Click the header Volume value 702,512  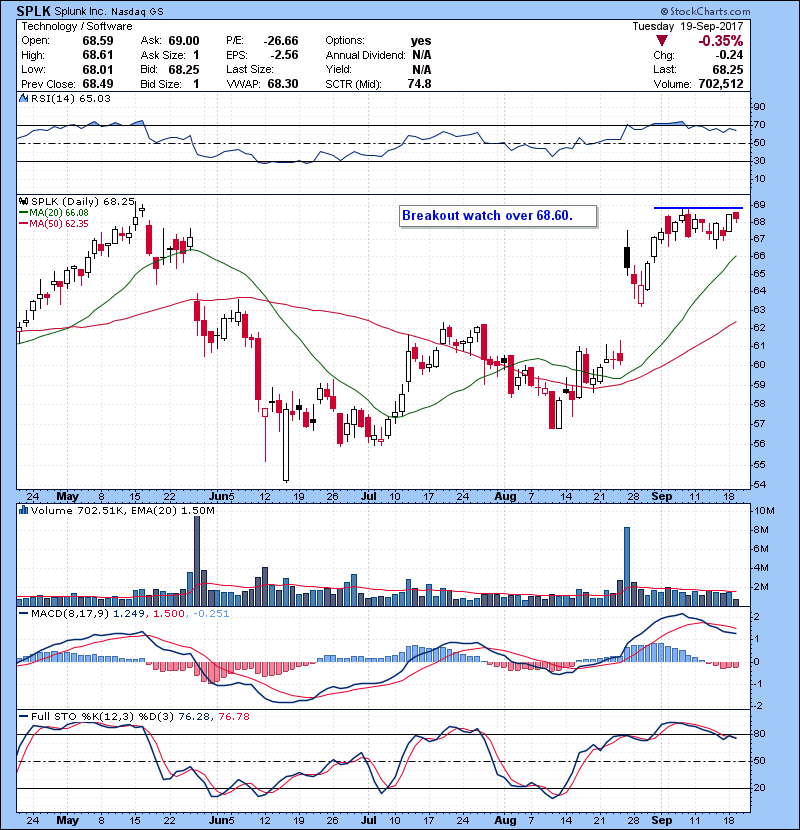point(721,84)
